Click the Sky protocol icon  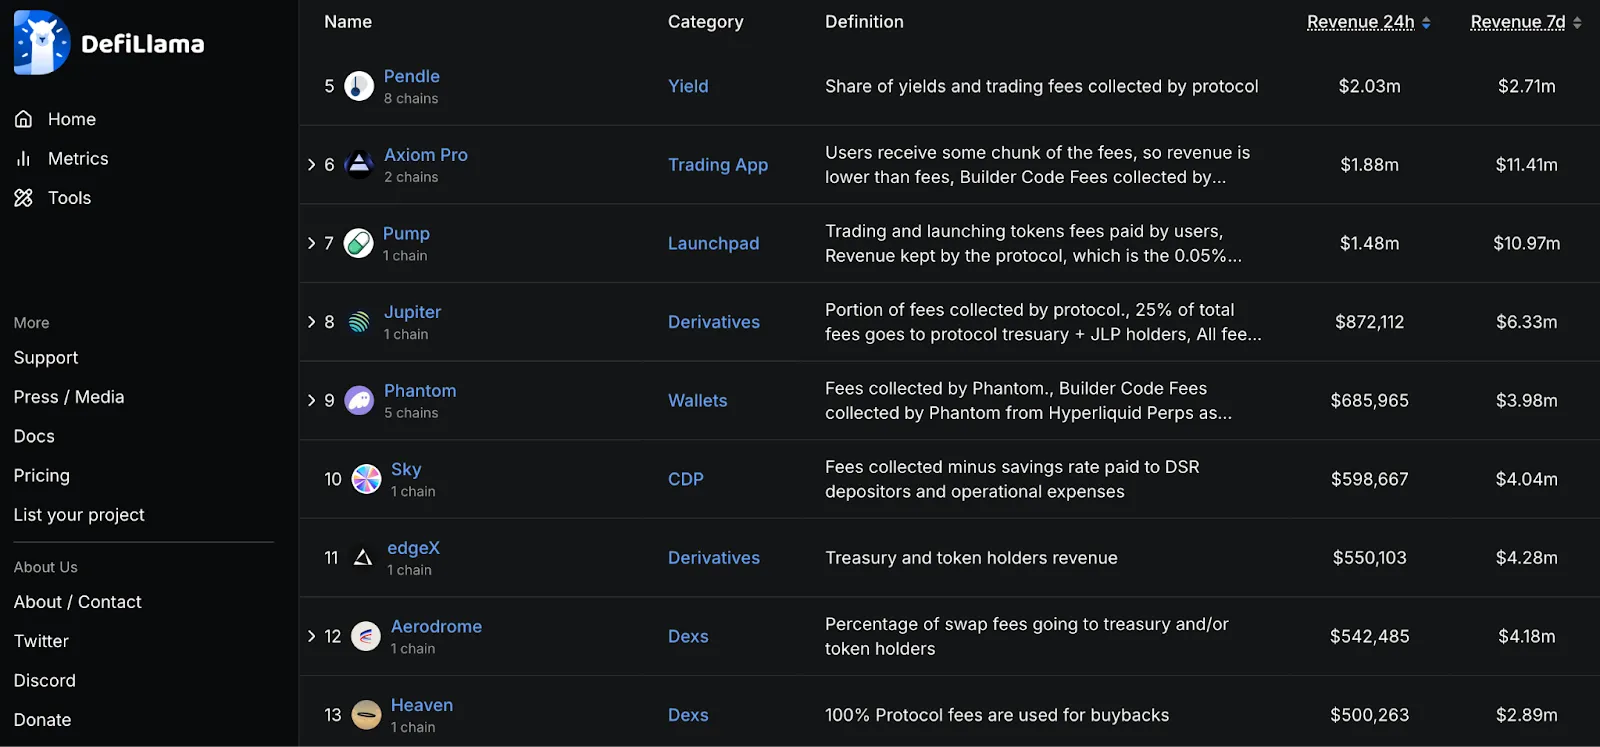point(366,479)
